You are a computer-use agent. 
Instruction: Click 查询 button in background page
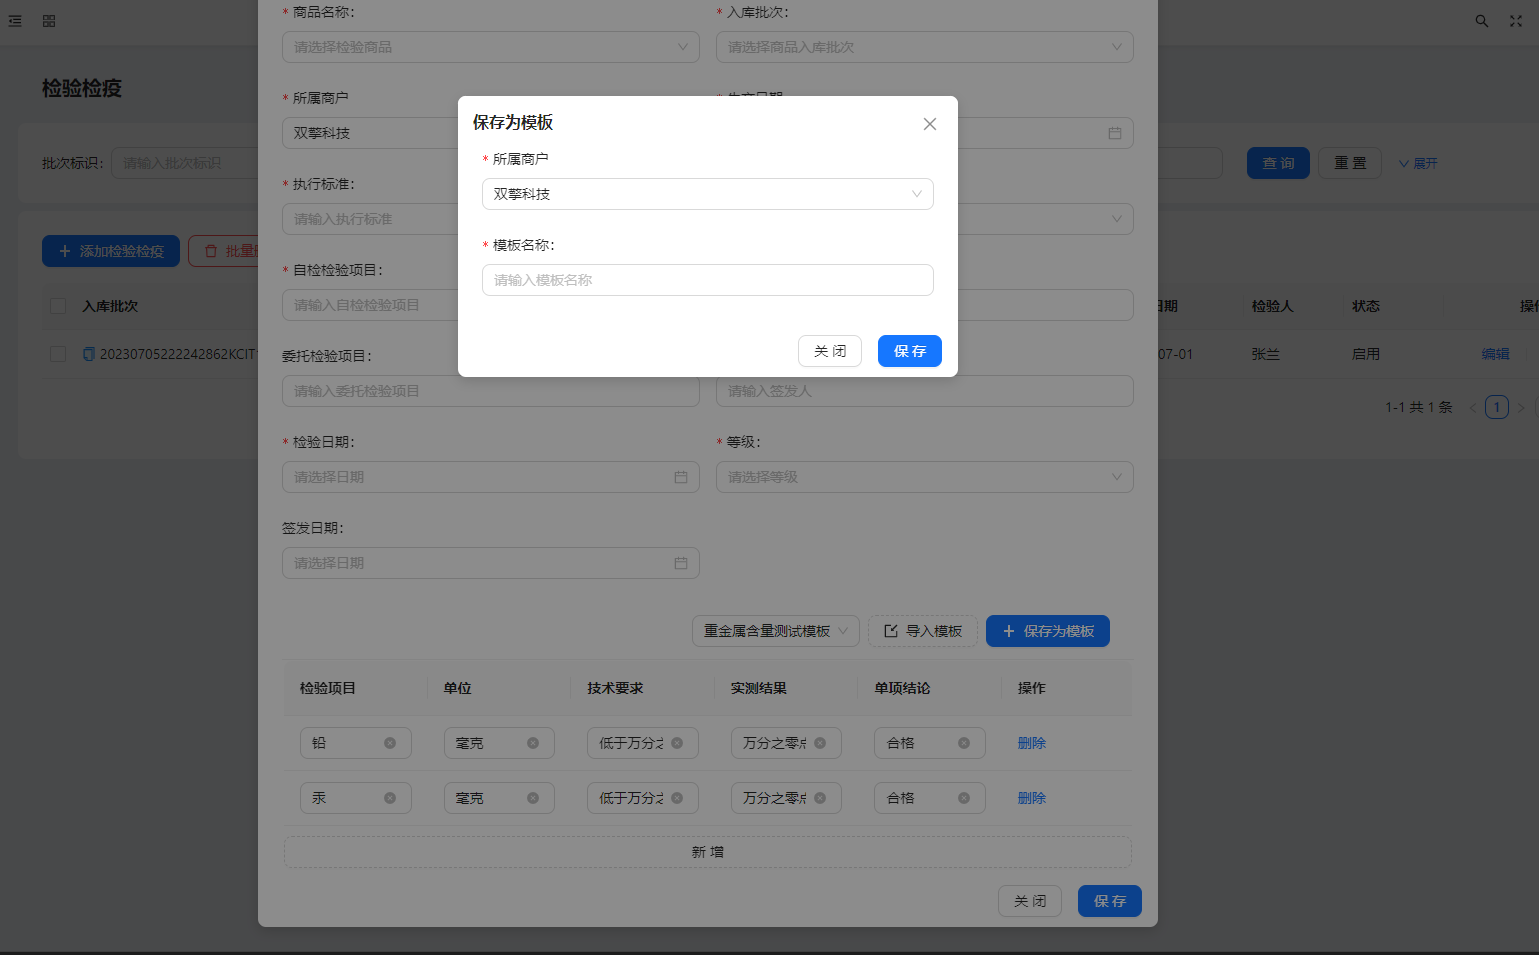click(1278, 163)
